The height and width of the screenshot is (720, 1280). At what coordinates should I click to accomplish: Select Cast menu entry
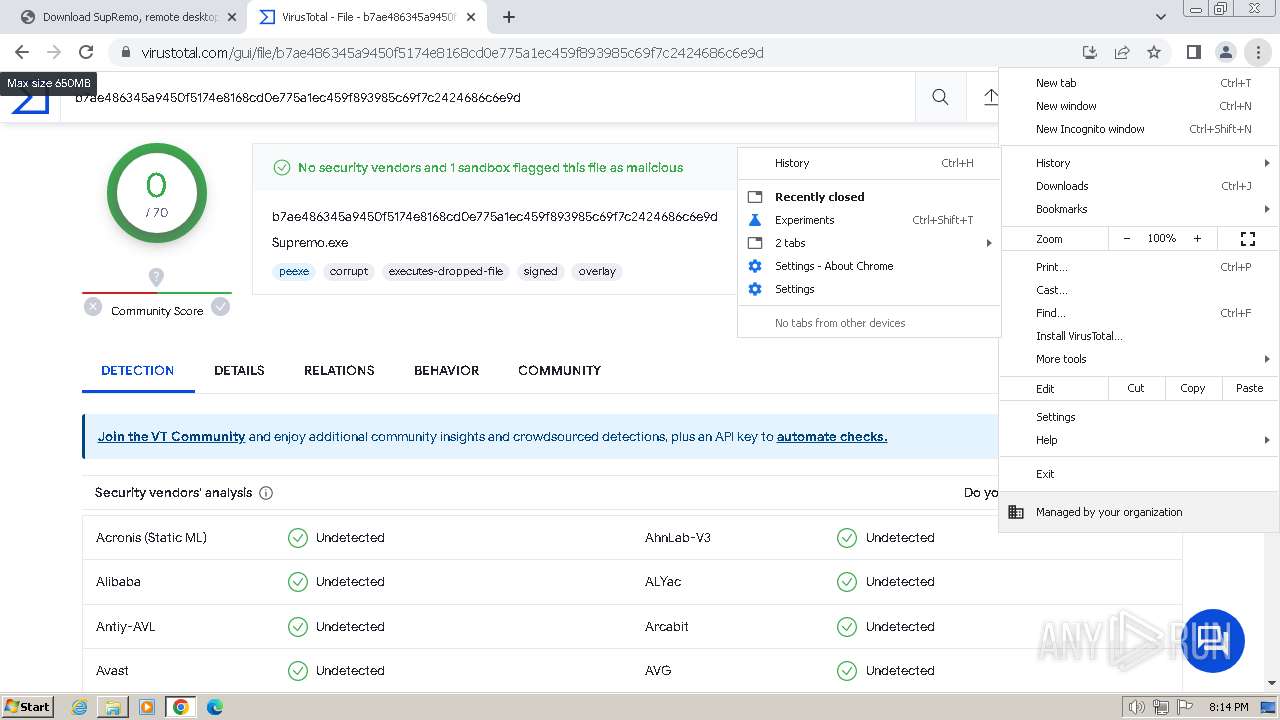pyautogui.click(x=1139, y=290)
